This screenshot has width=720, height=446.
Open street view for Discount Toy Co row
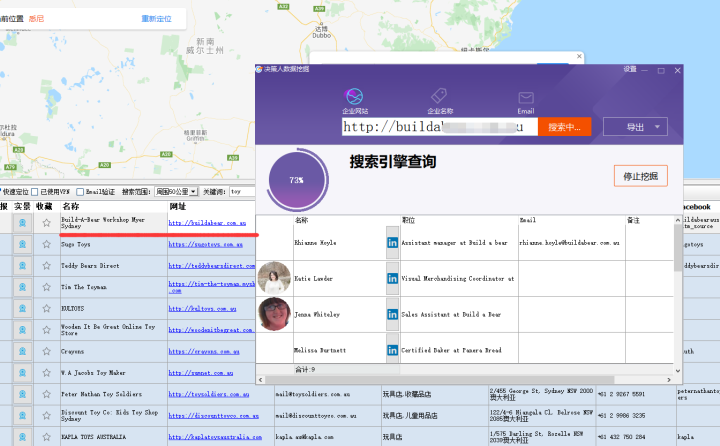tap(22, 415)
